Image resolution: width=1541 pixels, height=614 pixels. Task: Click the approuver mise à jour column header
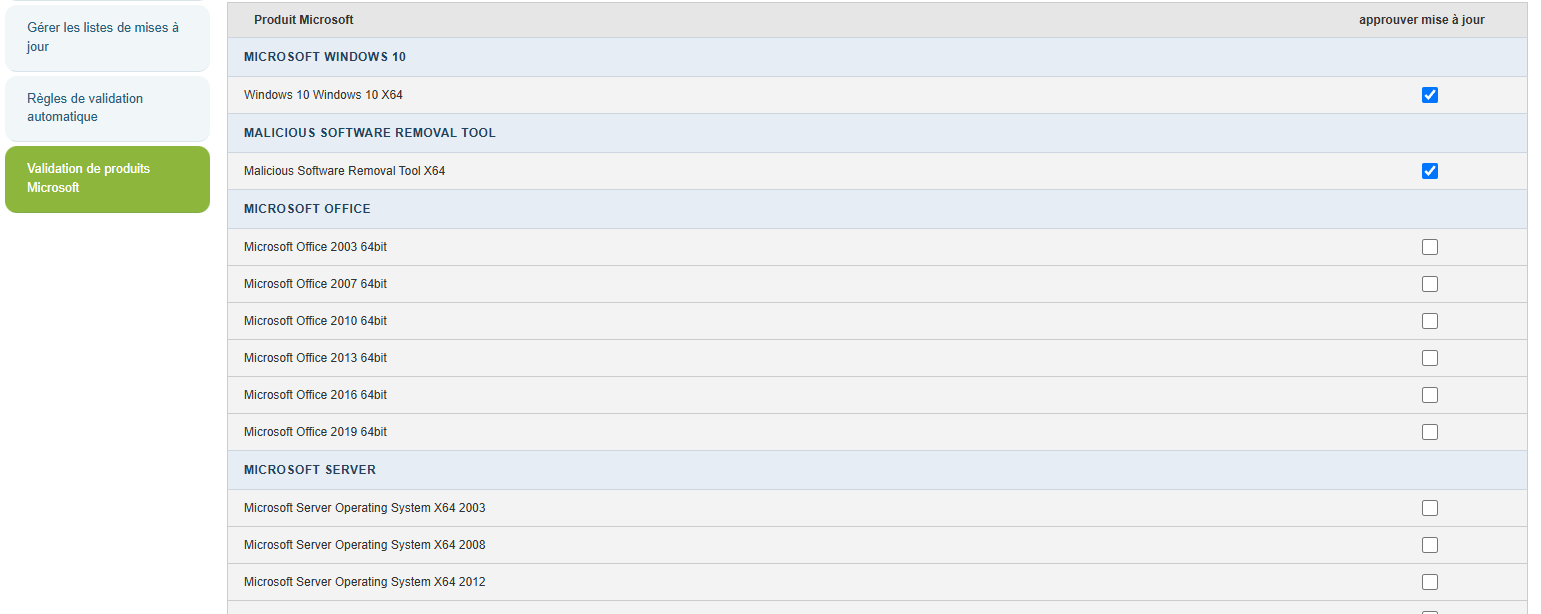(1421, 20)
